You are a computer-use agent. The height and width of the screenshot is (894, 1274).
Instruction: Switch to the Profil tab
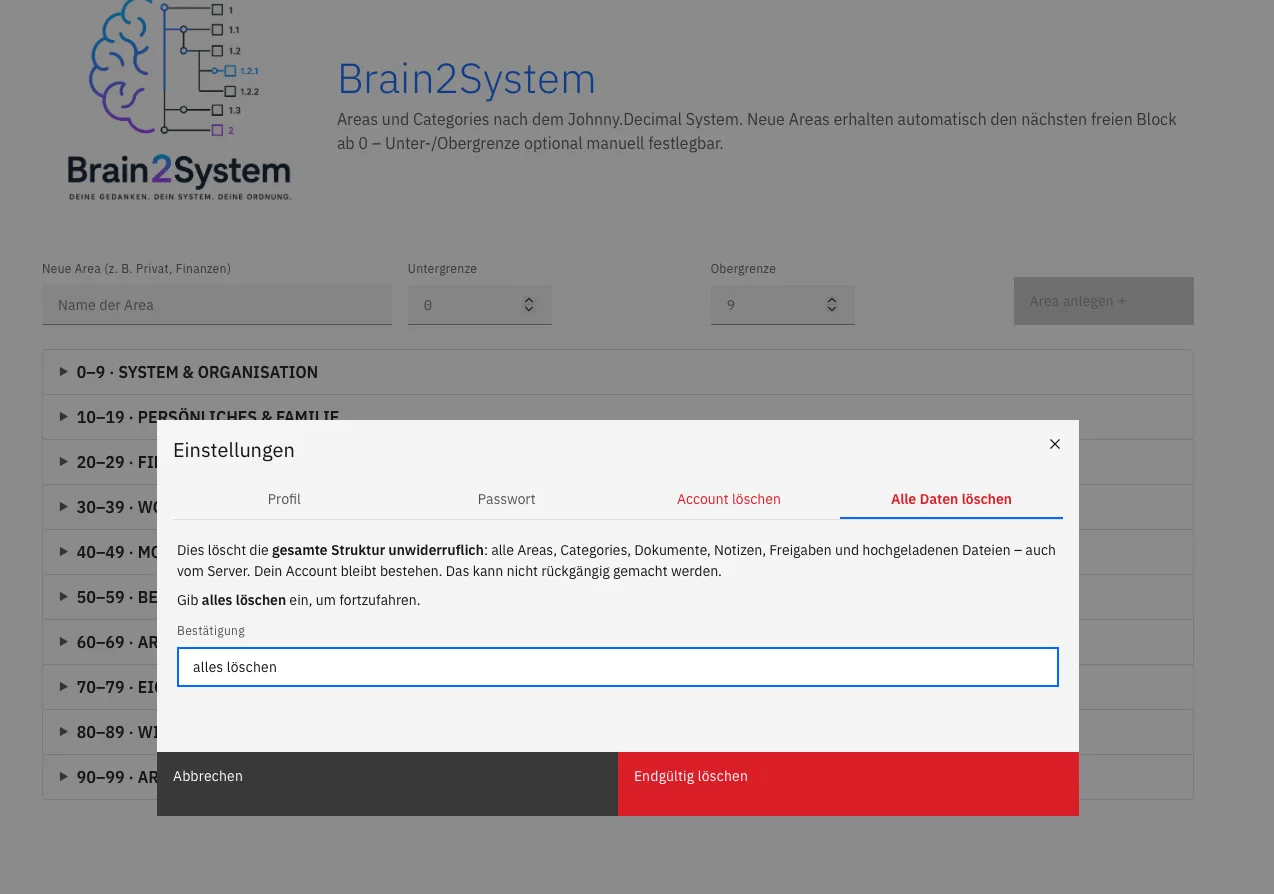[x=284, y=499]
